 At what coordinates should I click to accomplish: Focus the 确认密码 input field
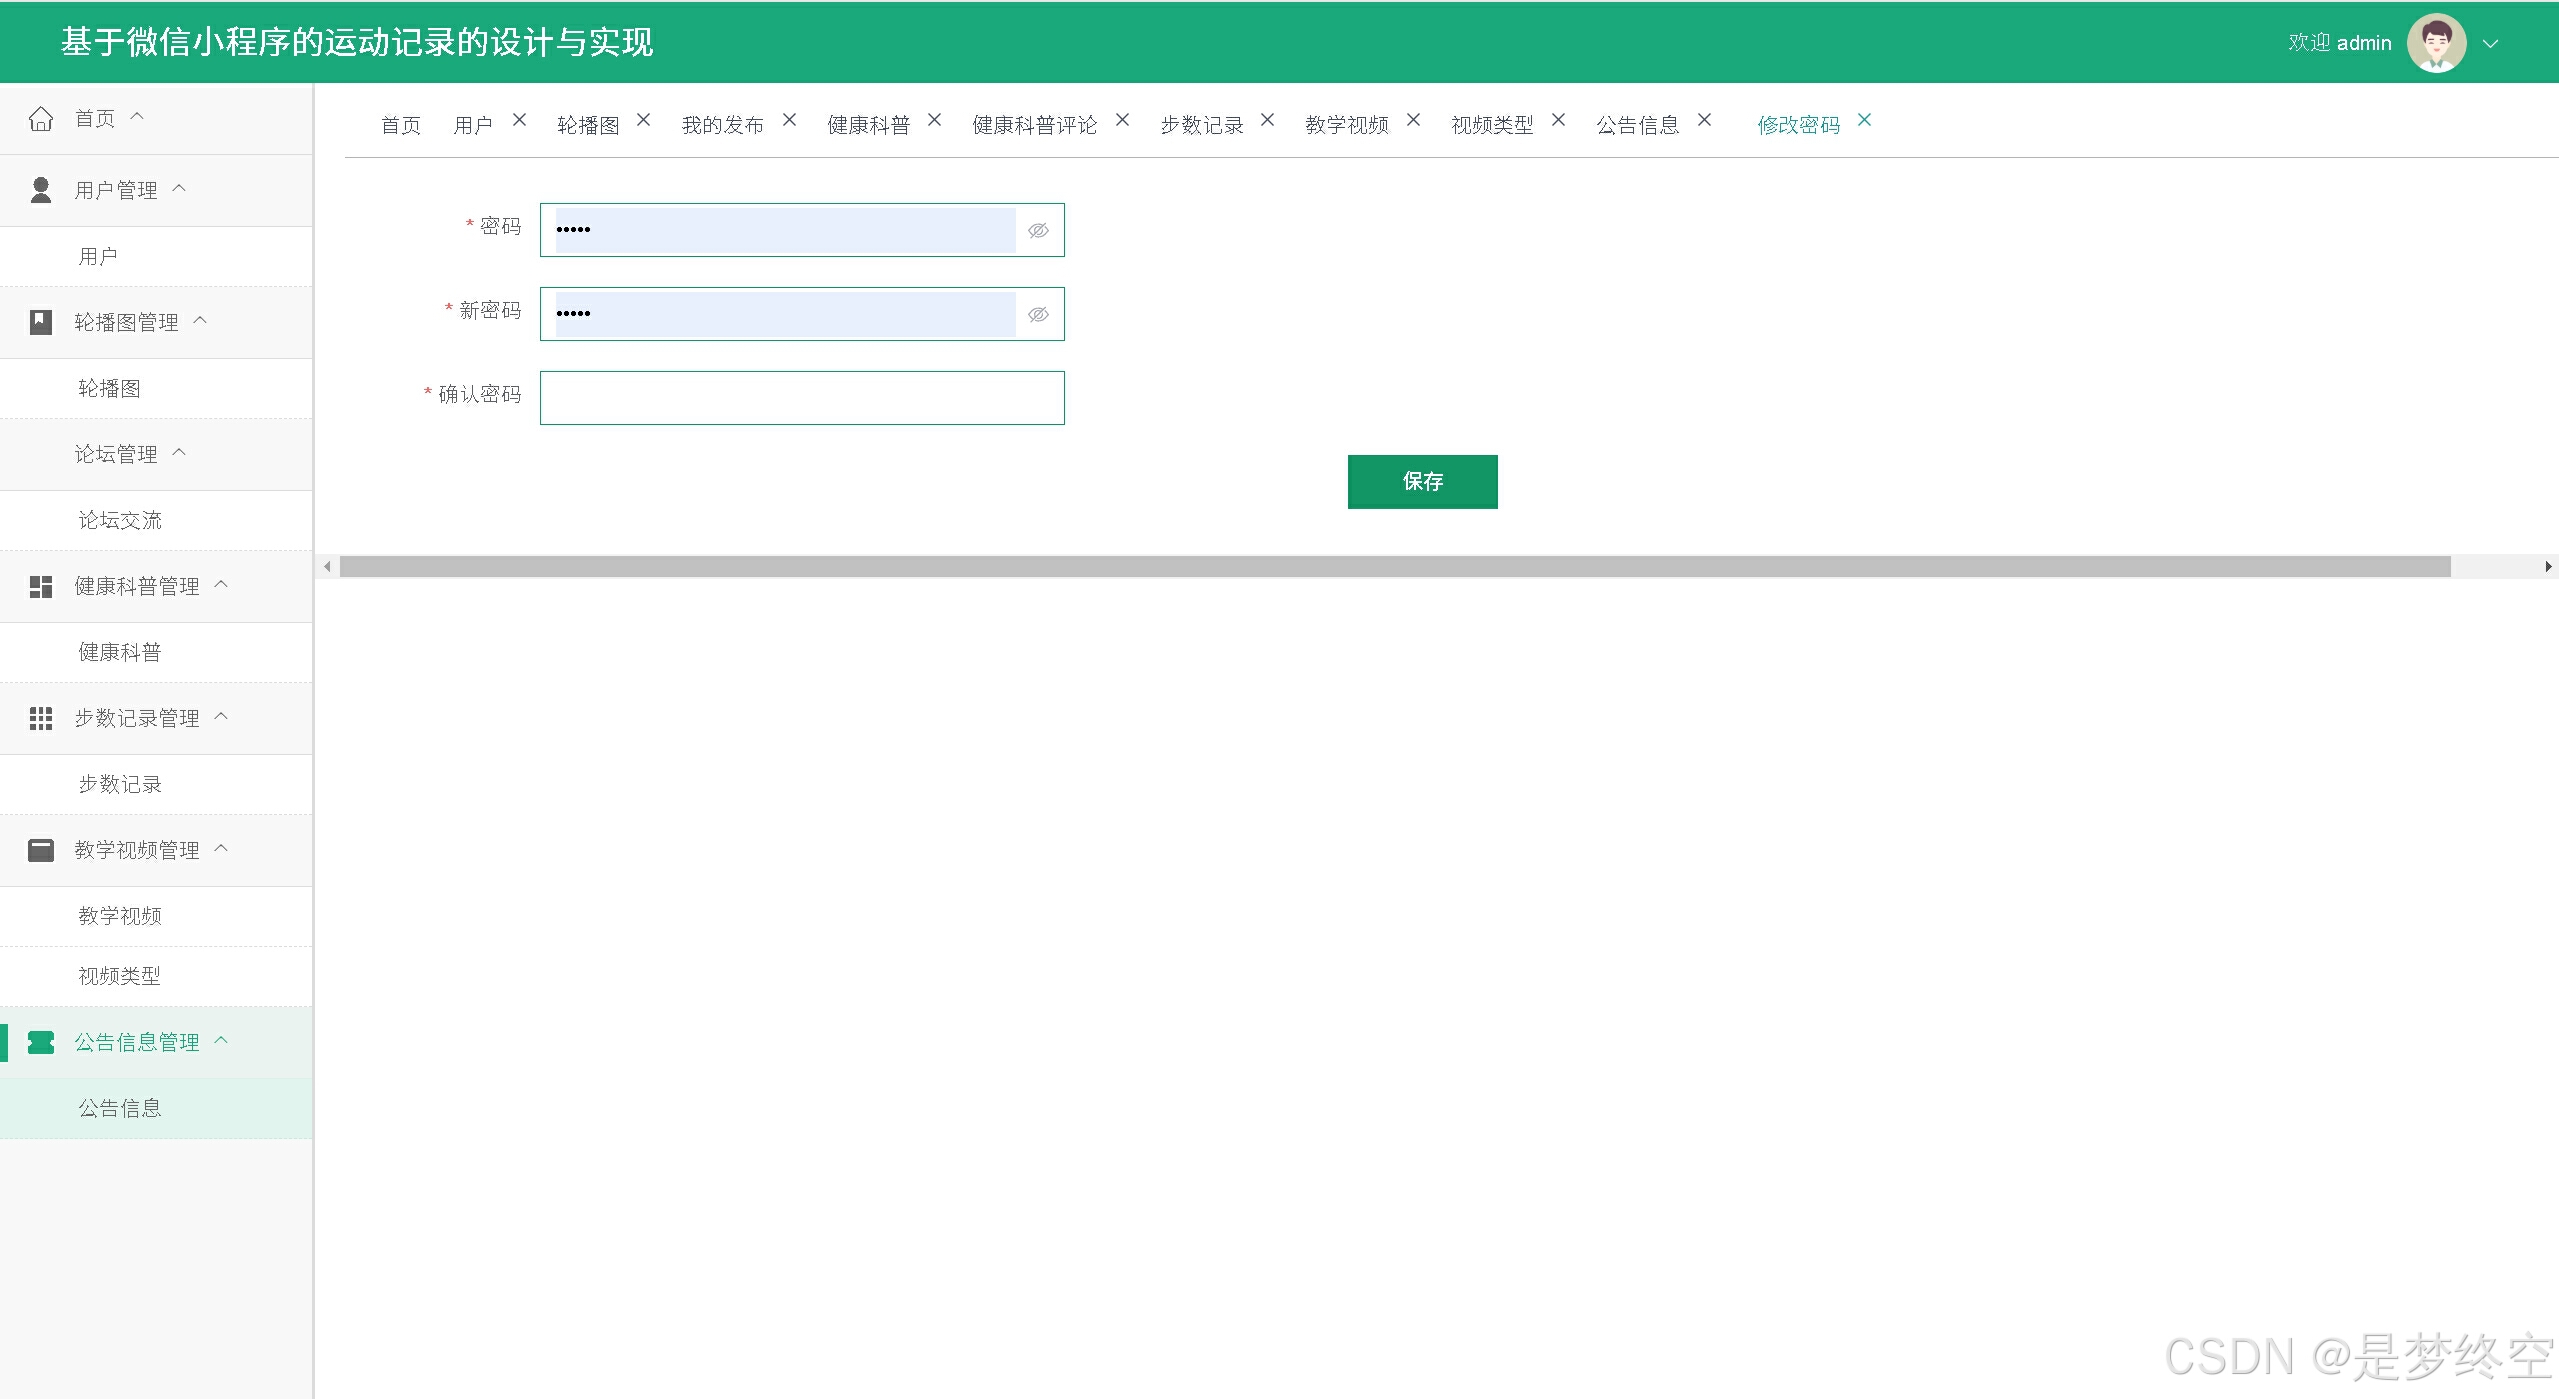tap(802, 398)
